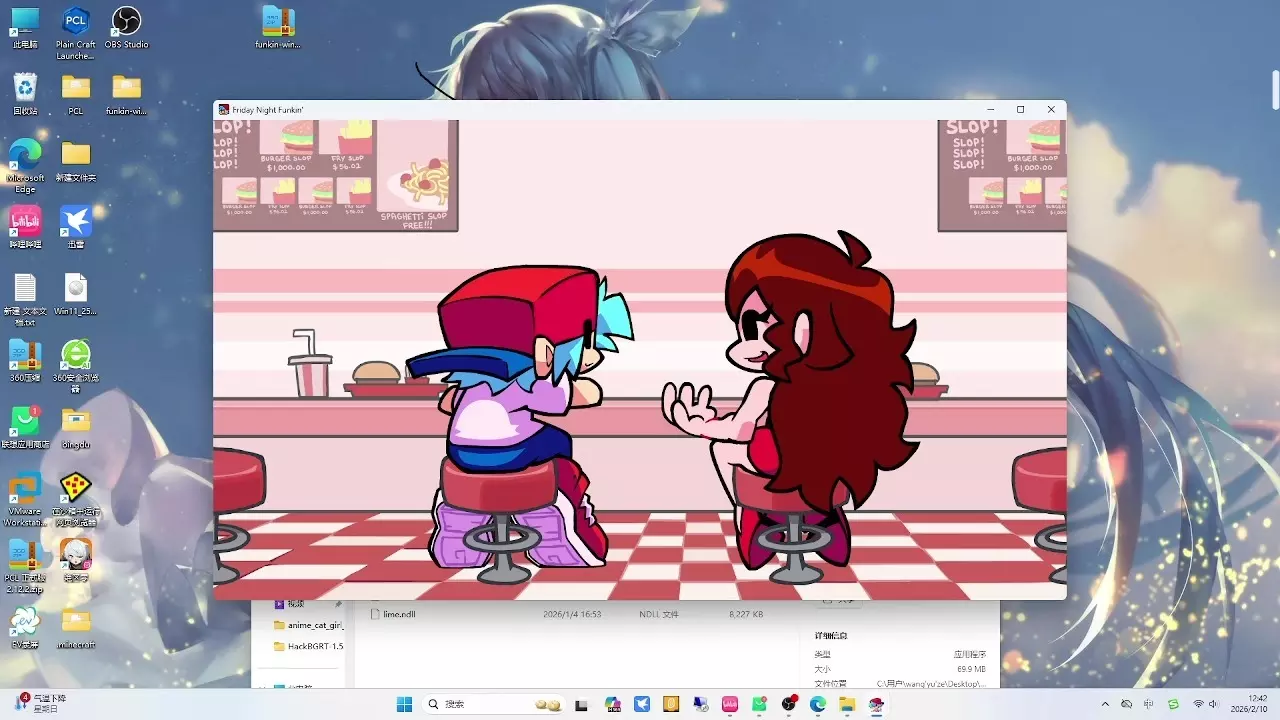This screenshot has width=1280, height=720.
Task: Open the Wi-Fi network tray icon
Action: [1197, 704]
